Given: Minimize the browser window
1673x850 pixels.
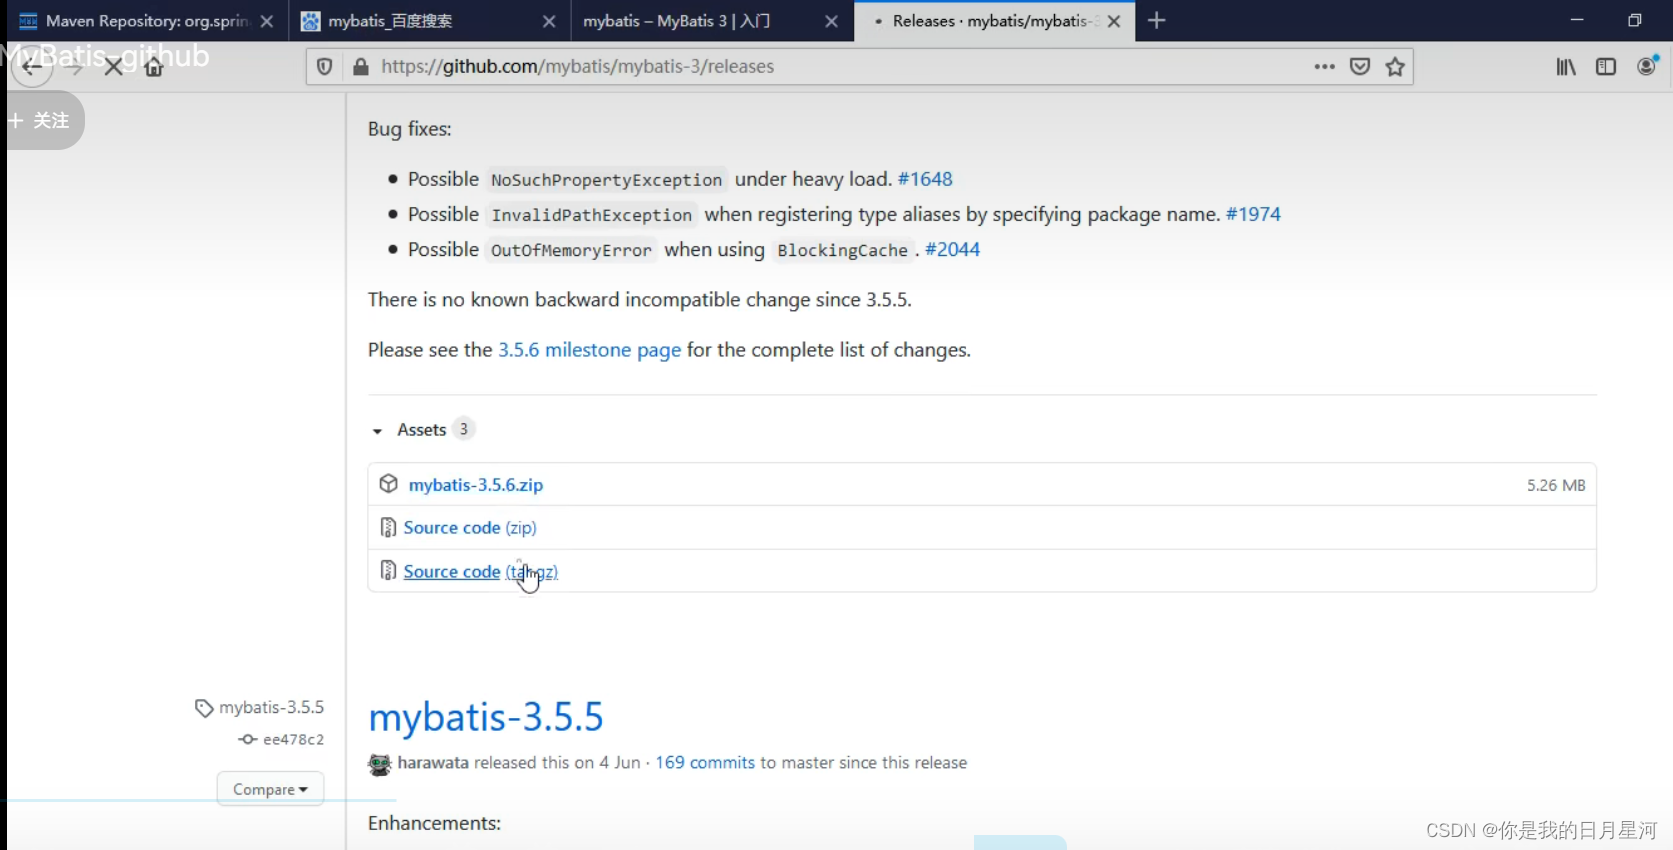Looking at the screenshot, I should pyautogui.click(x=1577, y=20).
